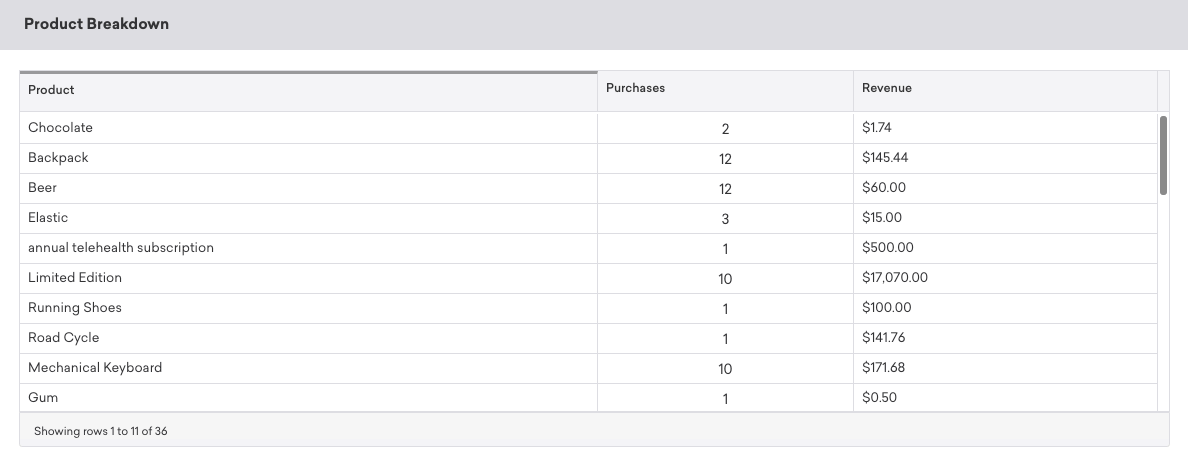Viewport: 1188px width, 466px height.
Task: Select the $171.68 revenue value
Action: click(x=883, y=368)
